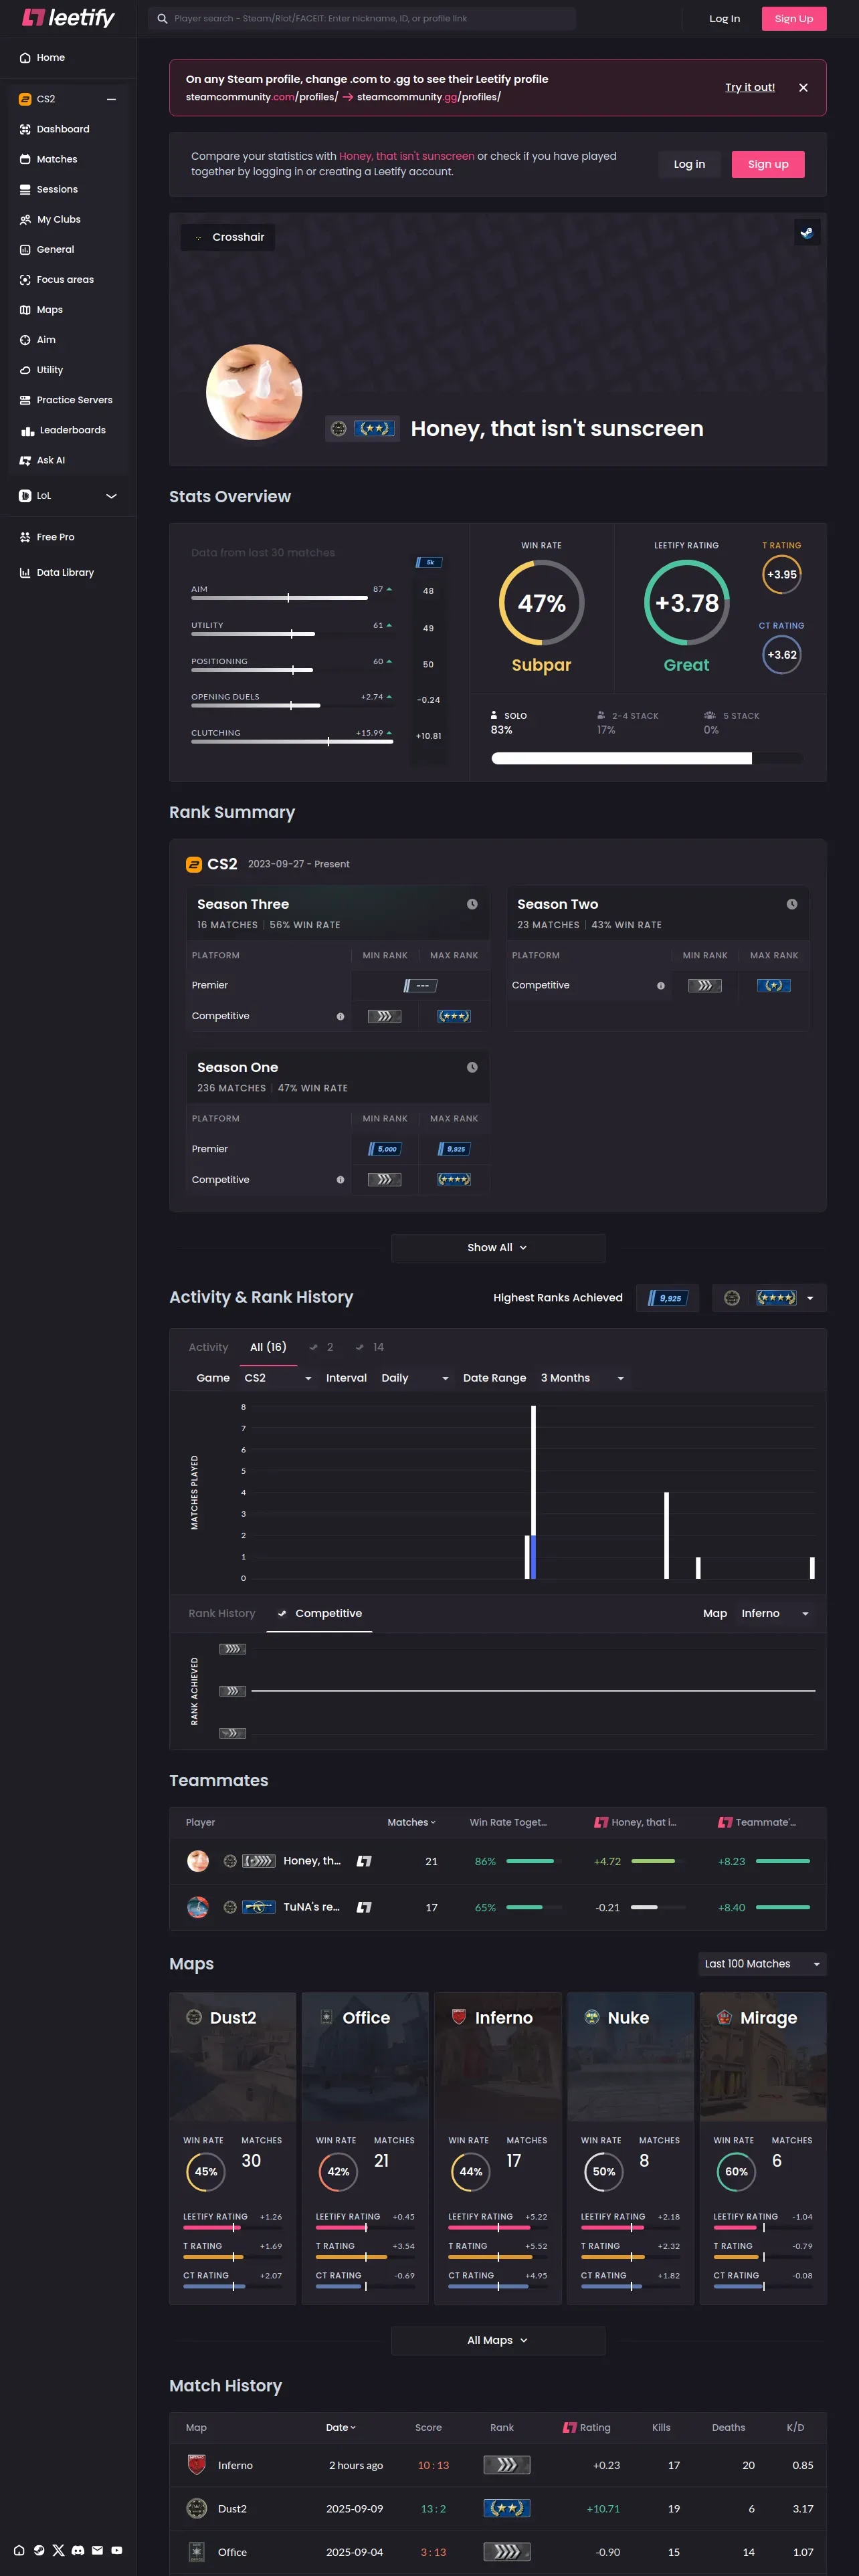Image resolution: width=859 pixels, height=2576 pixels.
Task: Collapse the CS2 sidebar section
Action: click(x=111, y=99)
